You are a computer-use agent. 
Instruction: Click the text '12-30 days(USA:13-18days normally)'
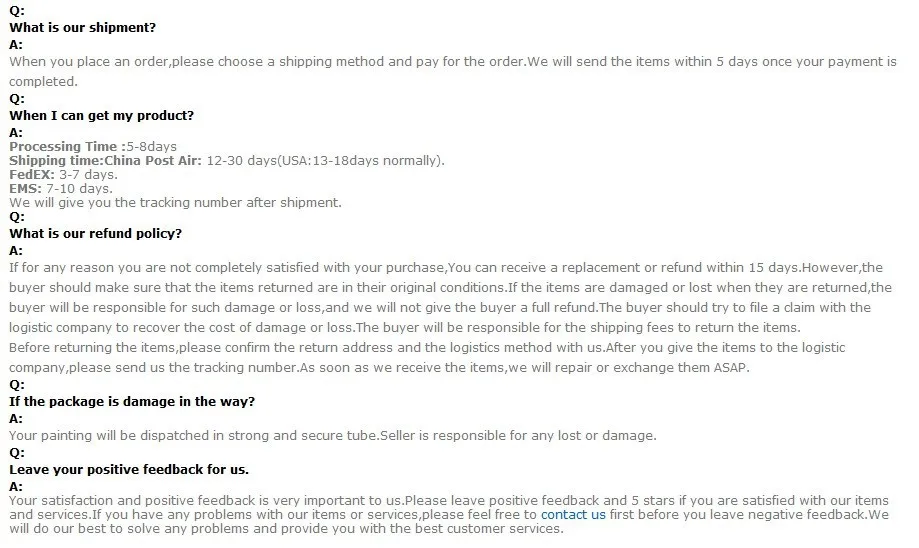[x=323, y=161]
